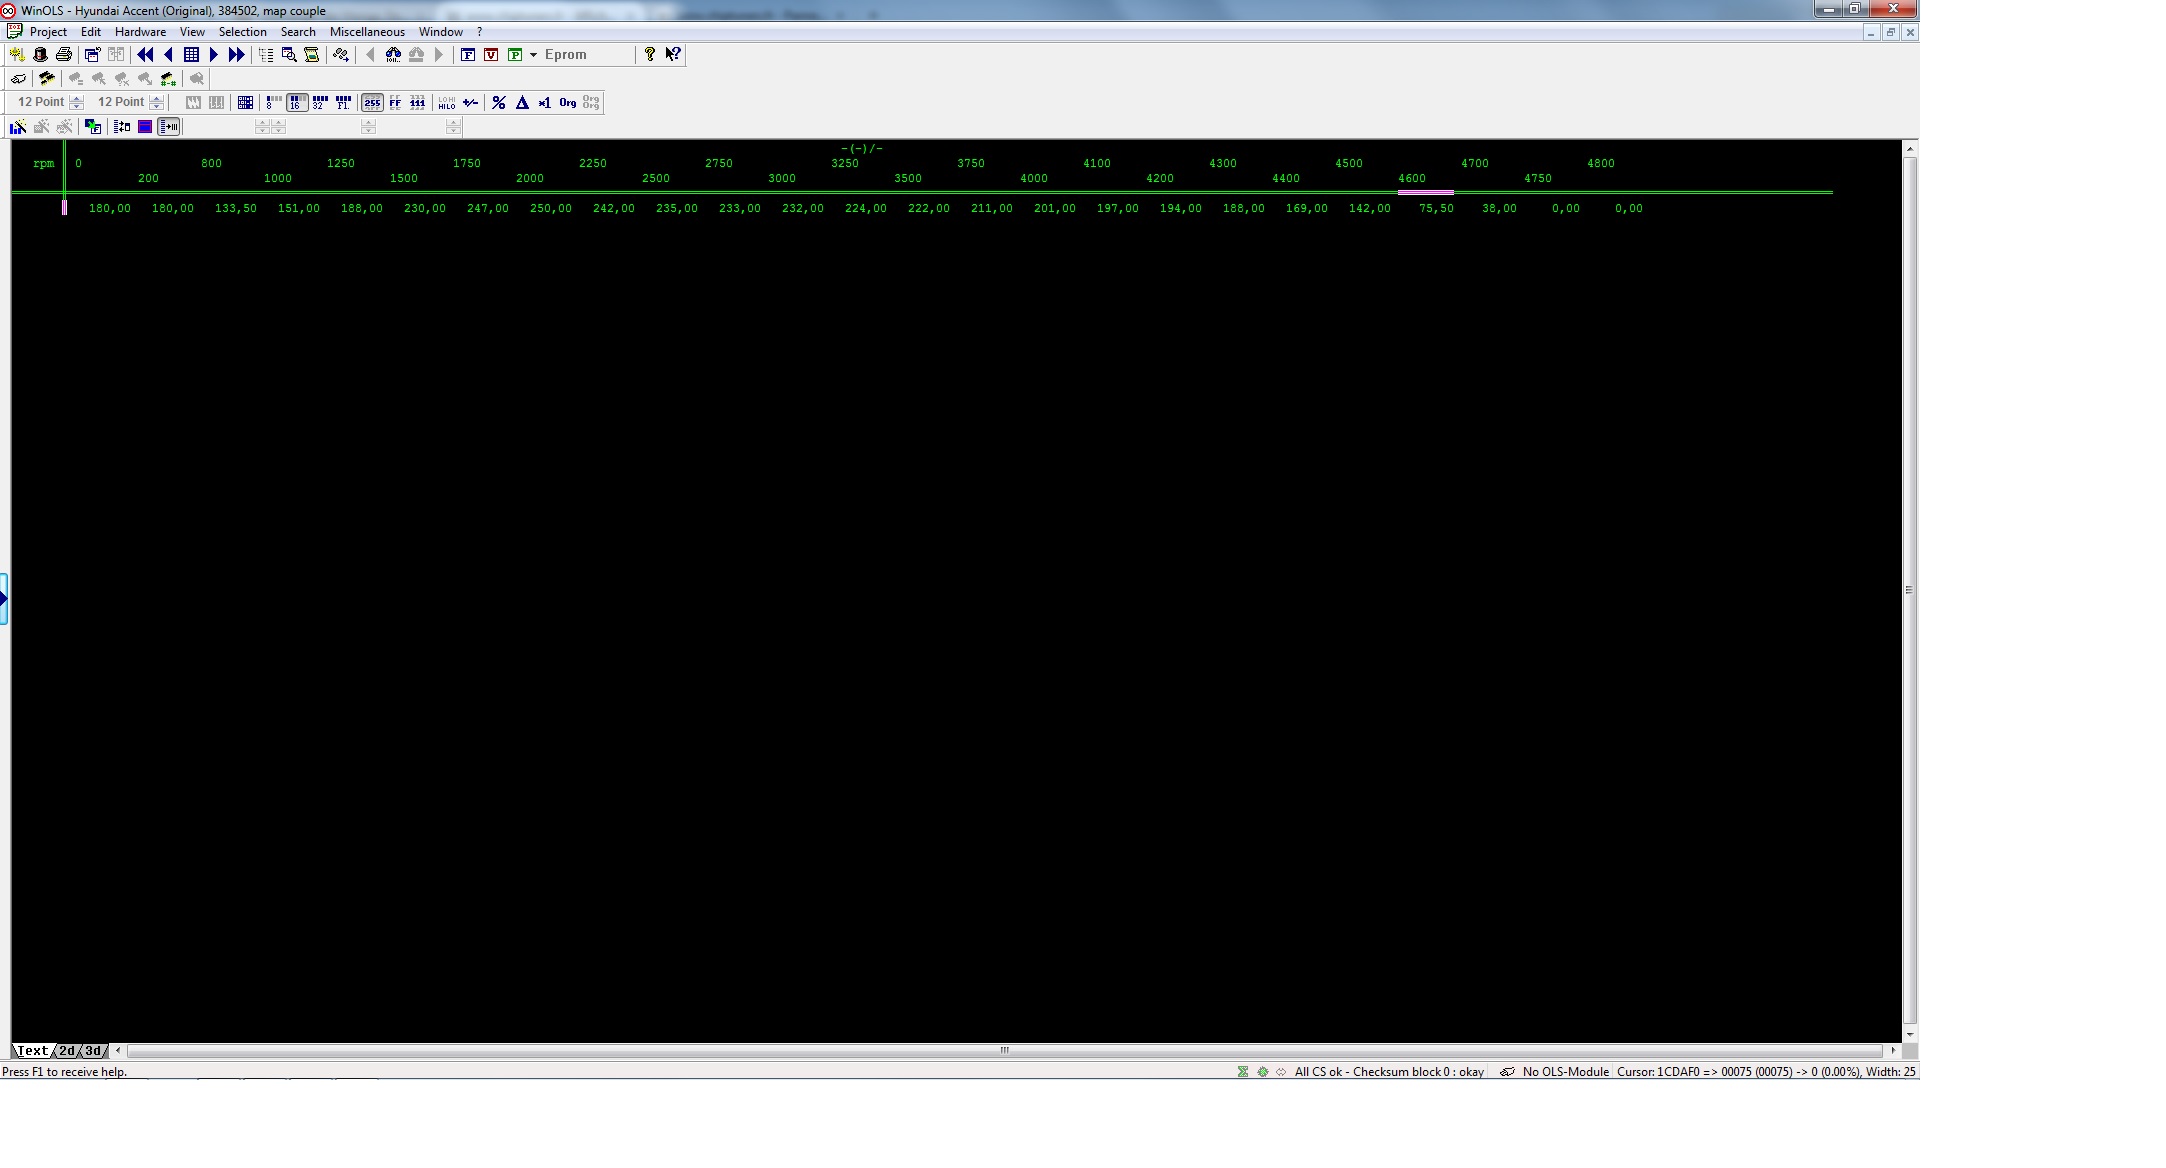Click the red V version icon

[x=491, y=55]
